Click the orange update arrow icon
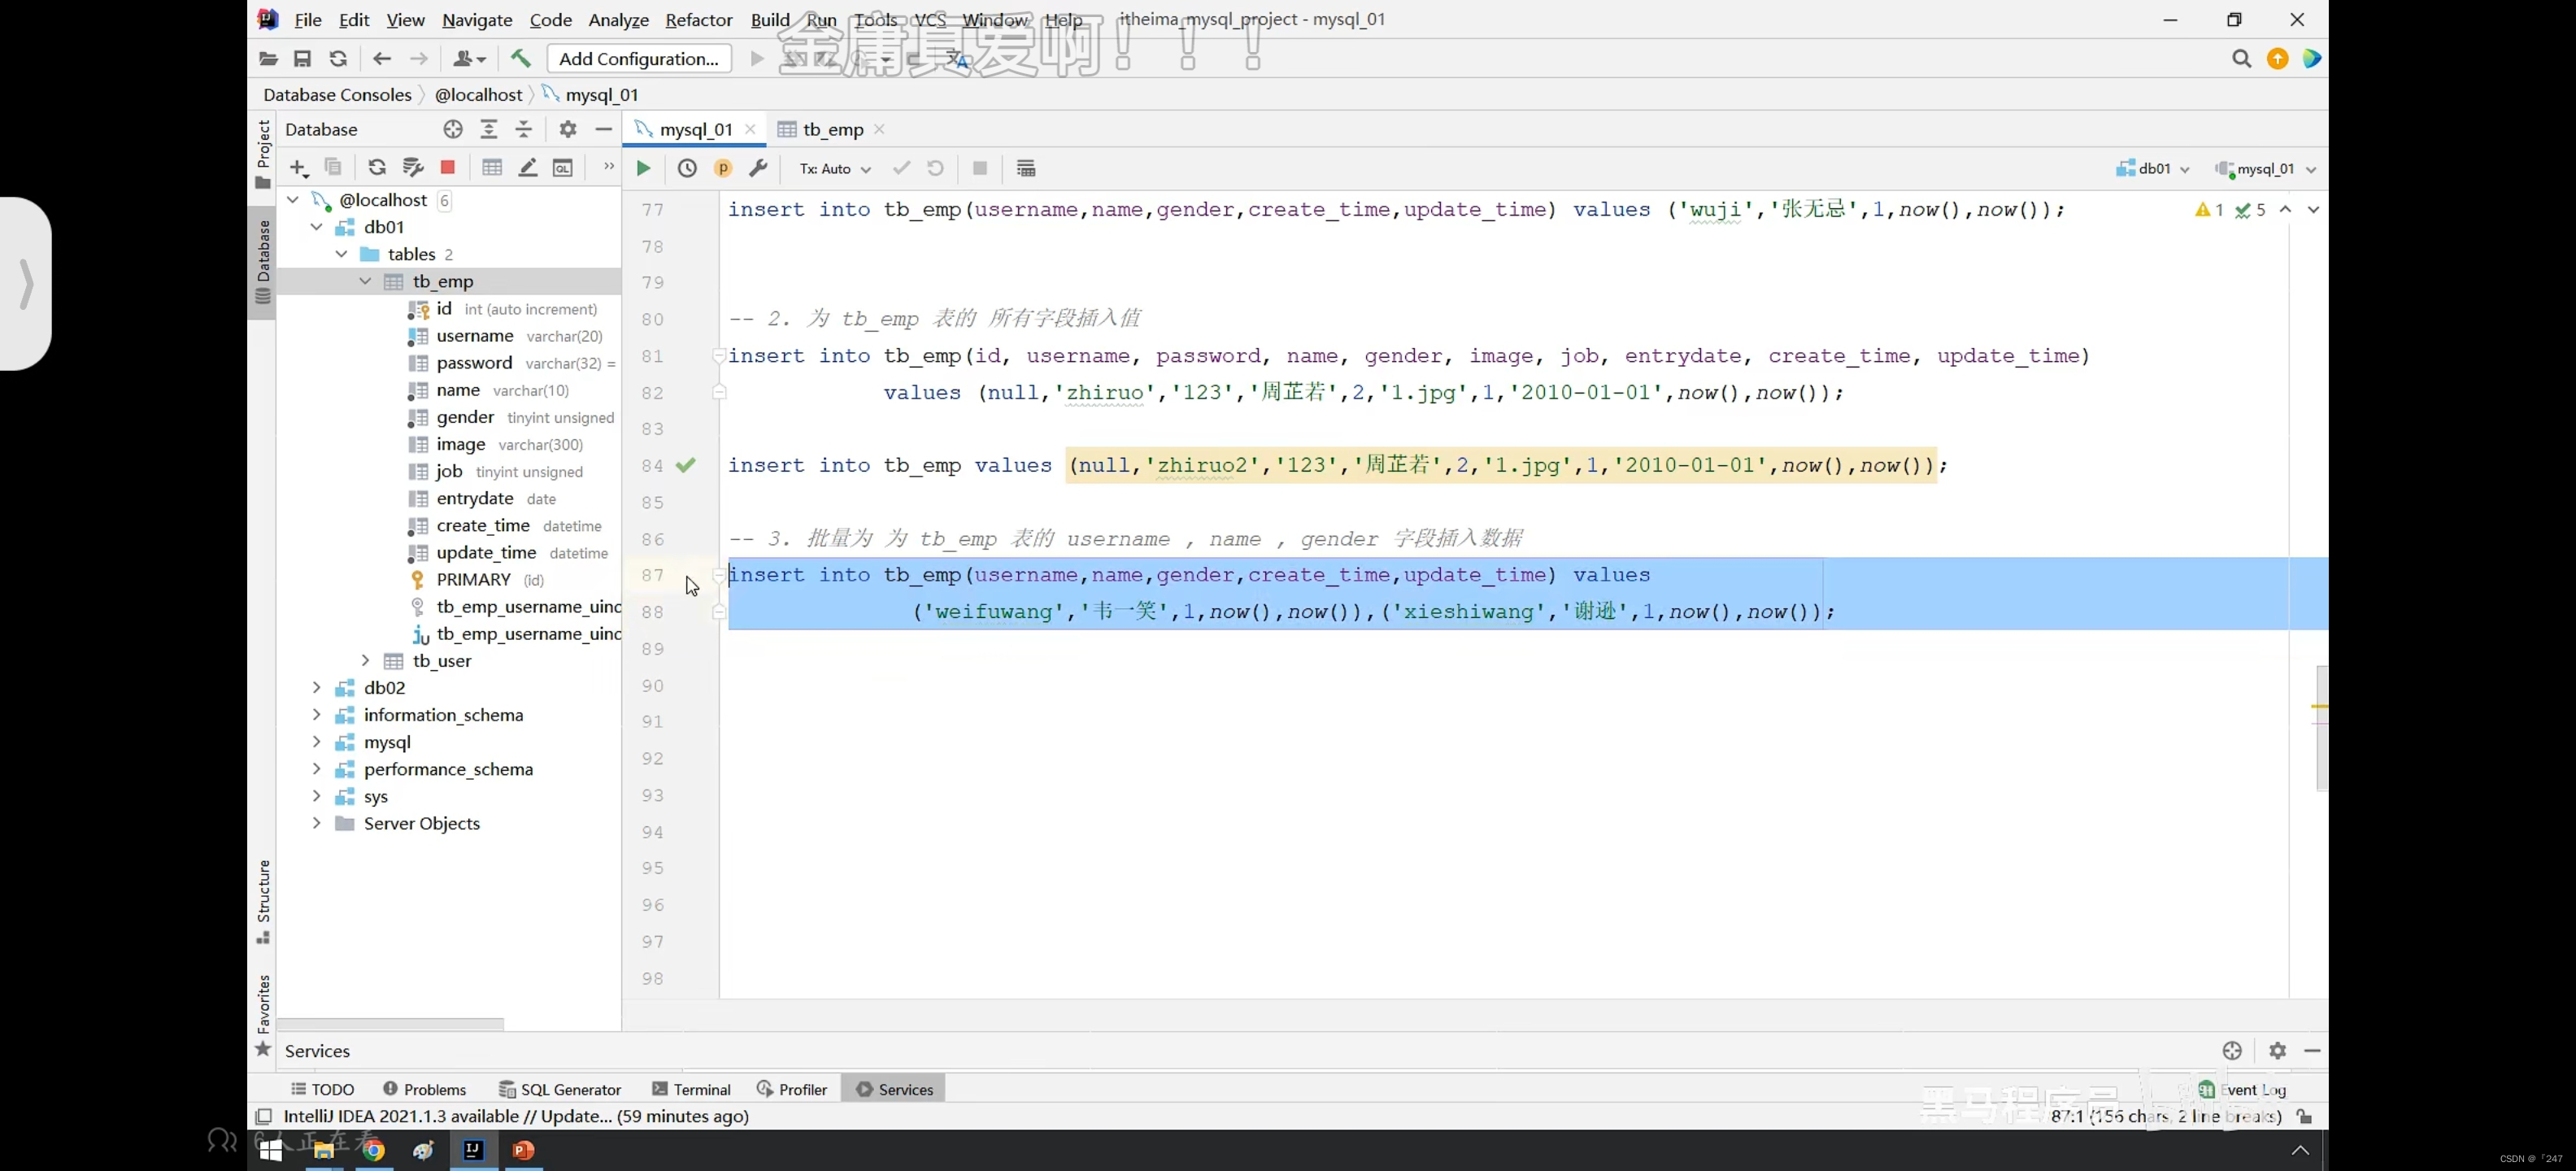 (2278, 58)
